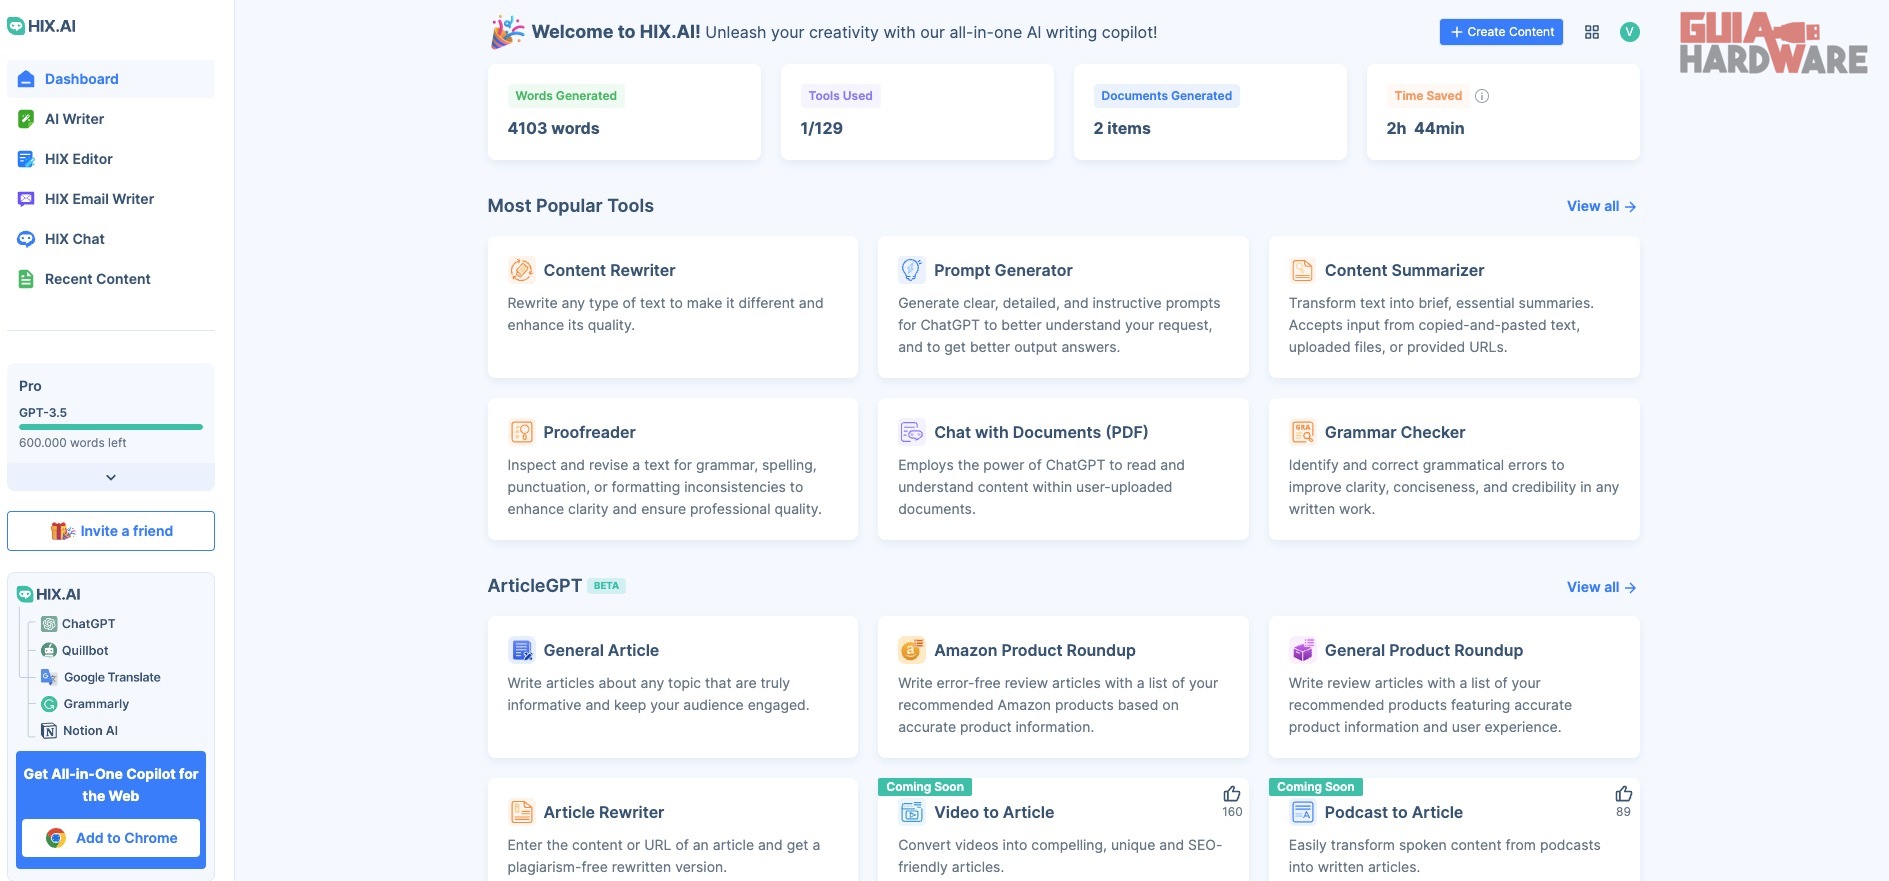The height and width of the screenshot is (881, 1889).
Task: Open the apps grid icon in header
Action: pos(1592,32)
